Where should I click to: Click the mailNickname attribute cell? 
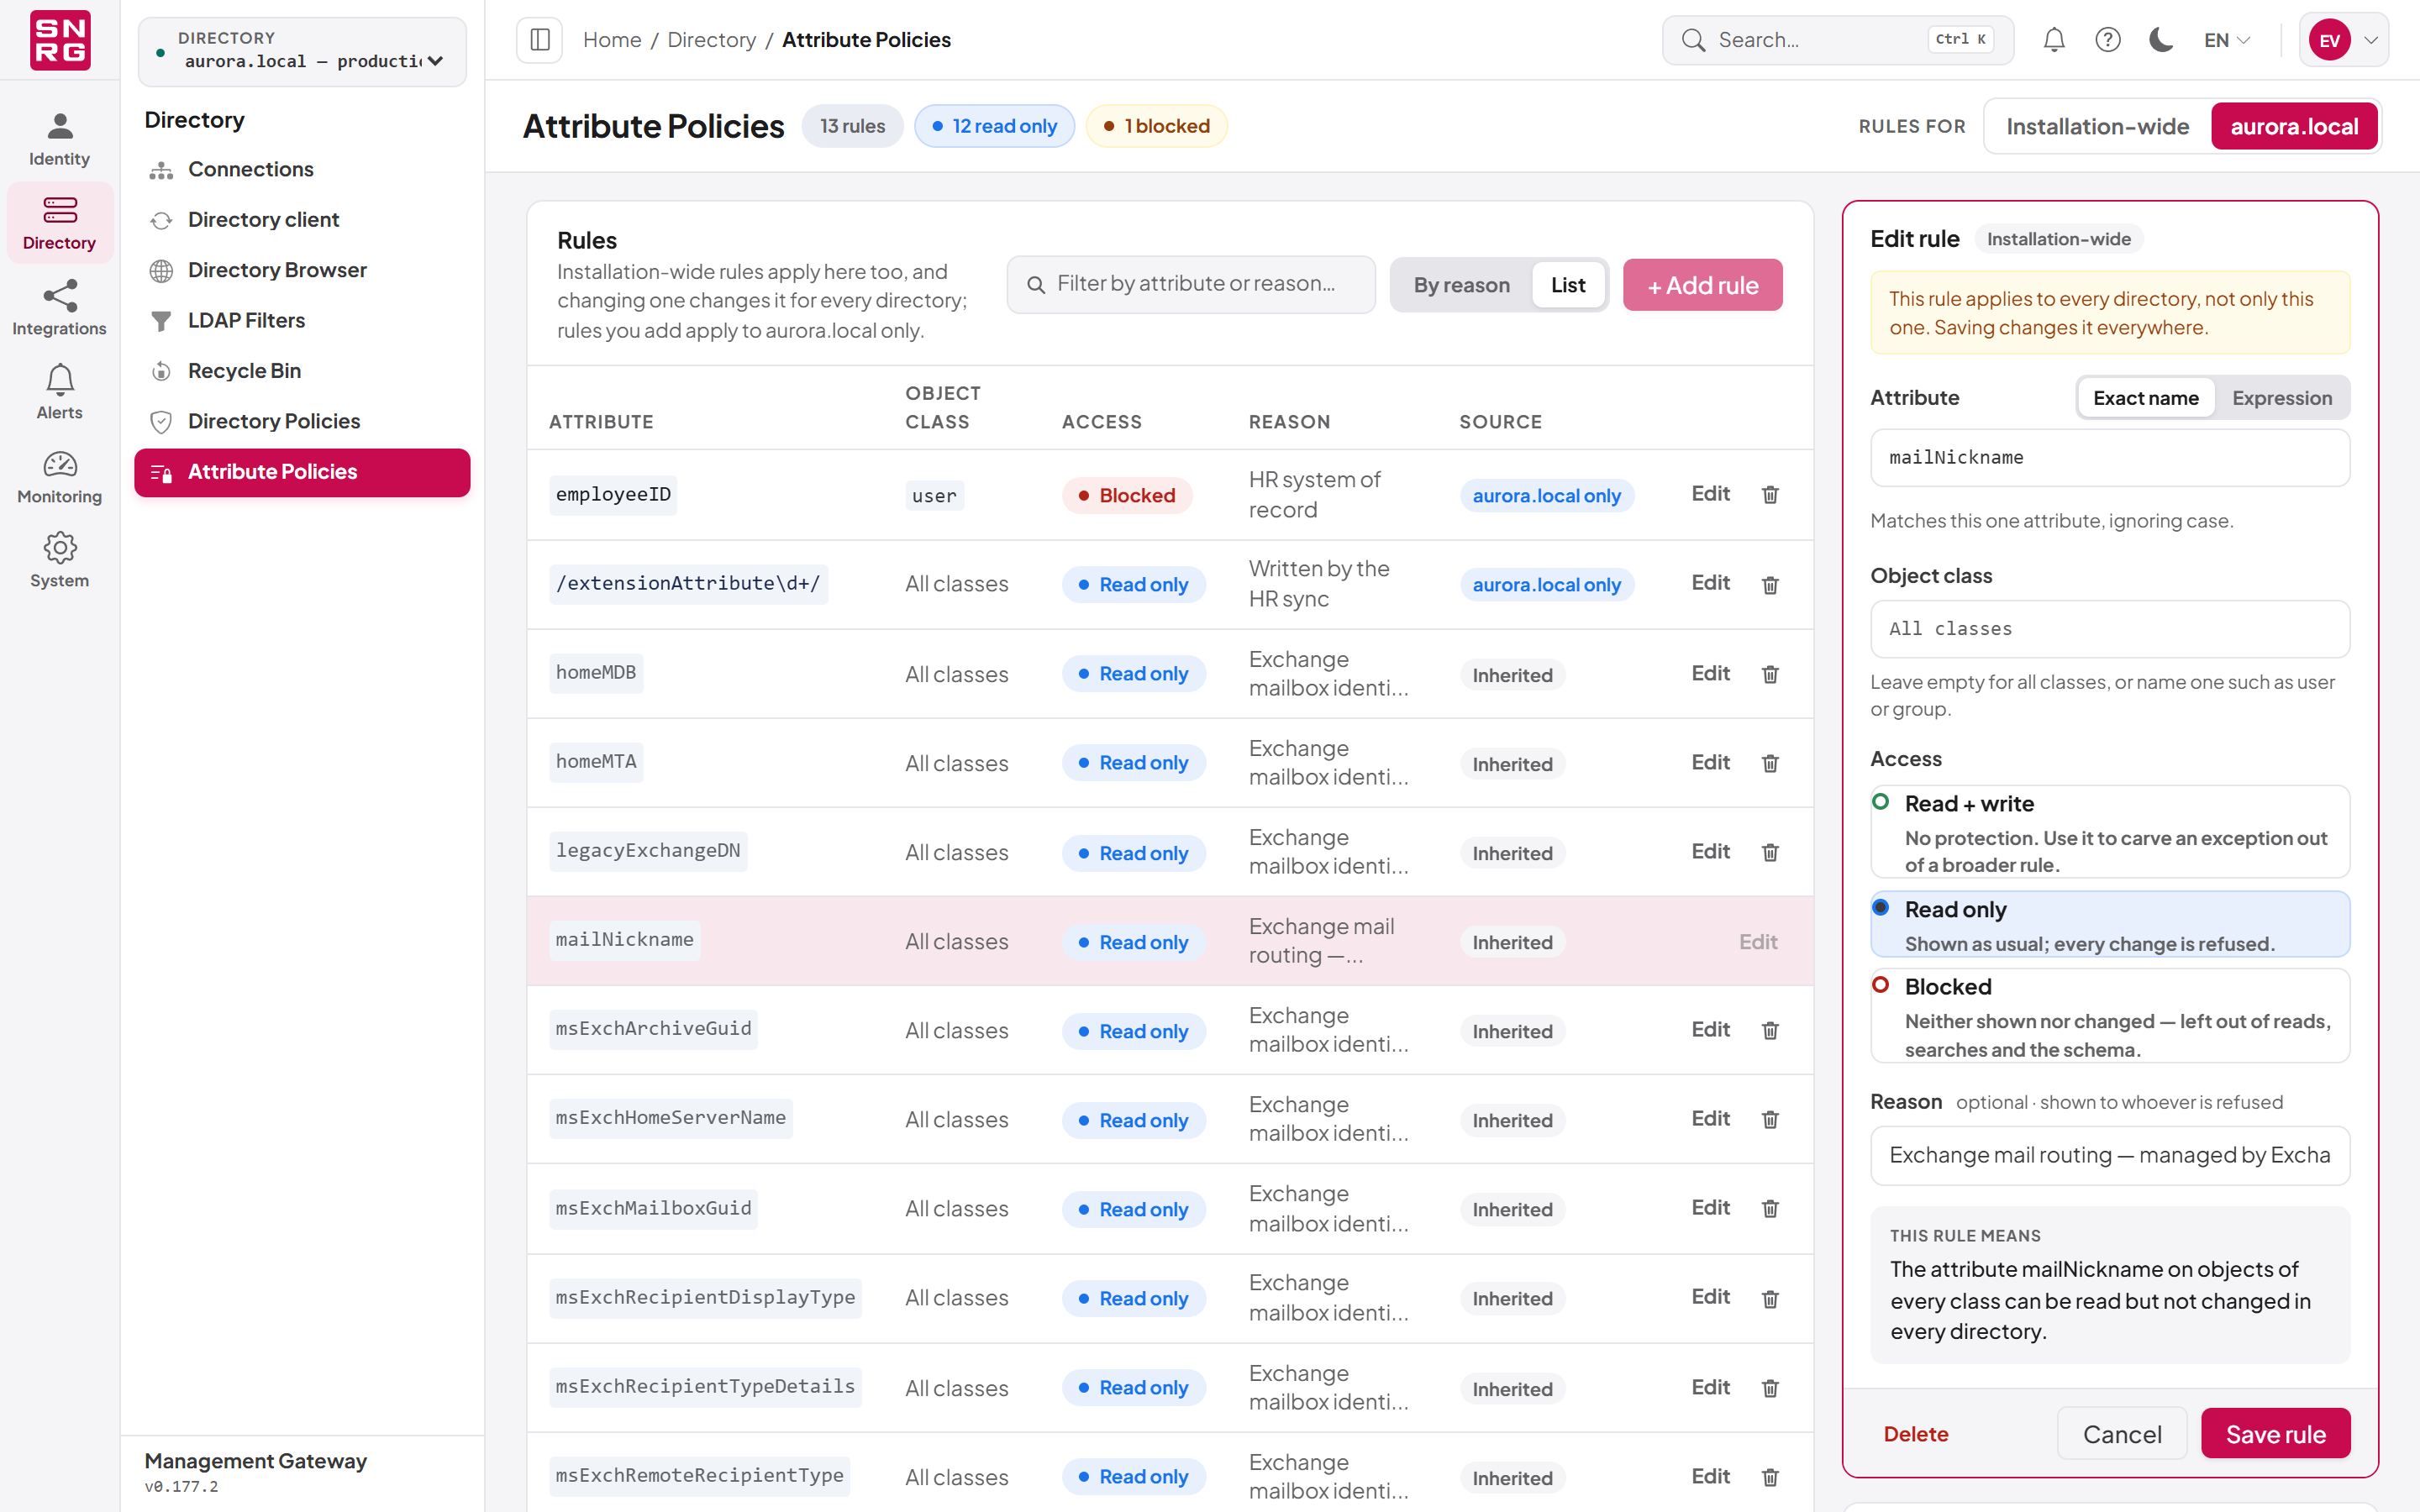(x=624, y=941)
